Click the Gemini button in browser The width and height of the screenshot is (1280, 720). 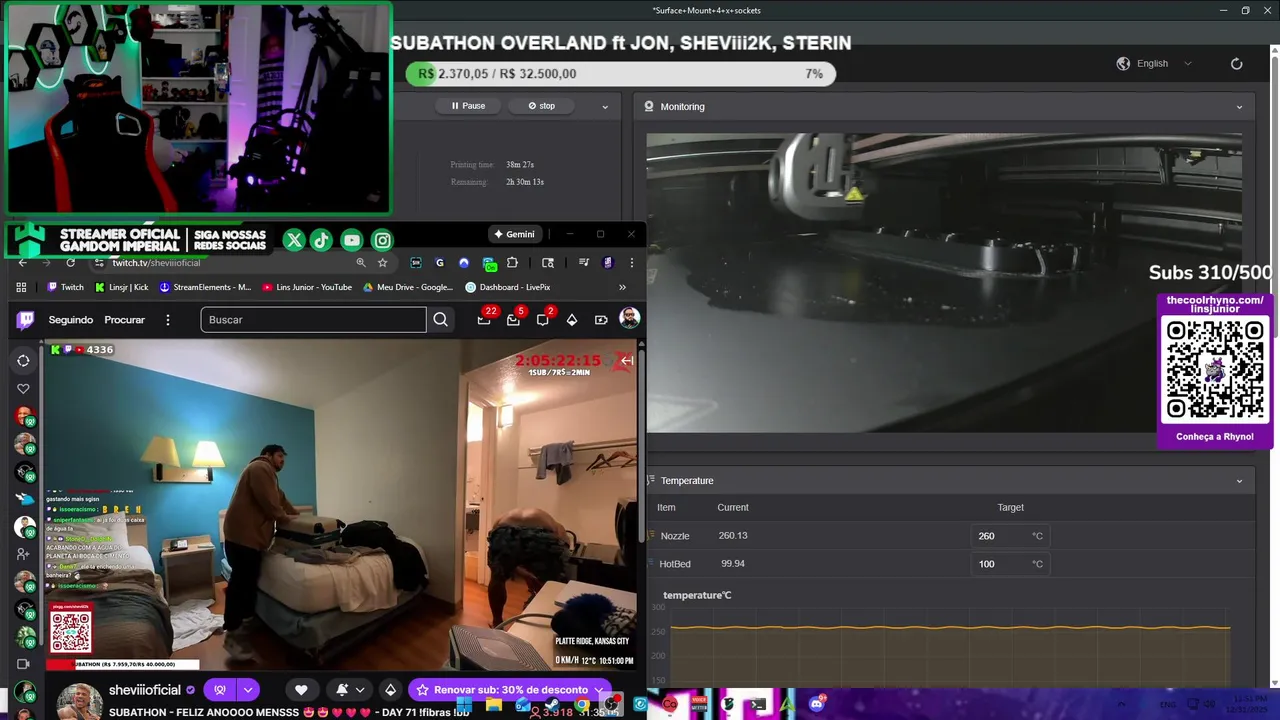[515, 234]
